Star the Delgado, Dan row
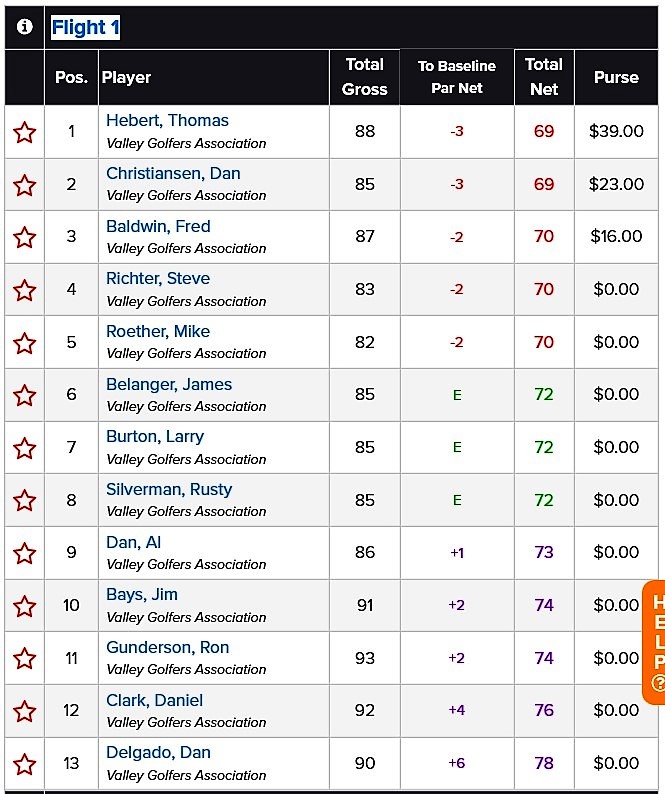The image size is (665, 794). [x=24, y=764]
